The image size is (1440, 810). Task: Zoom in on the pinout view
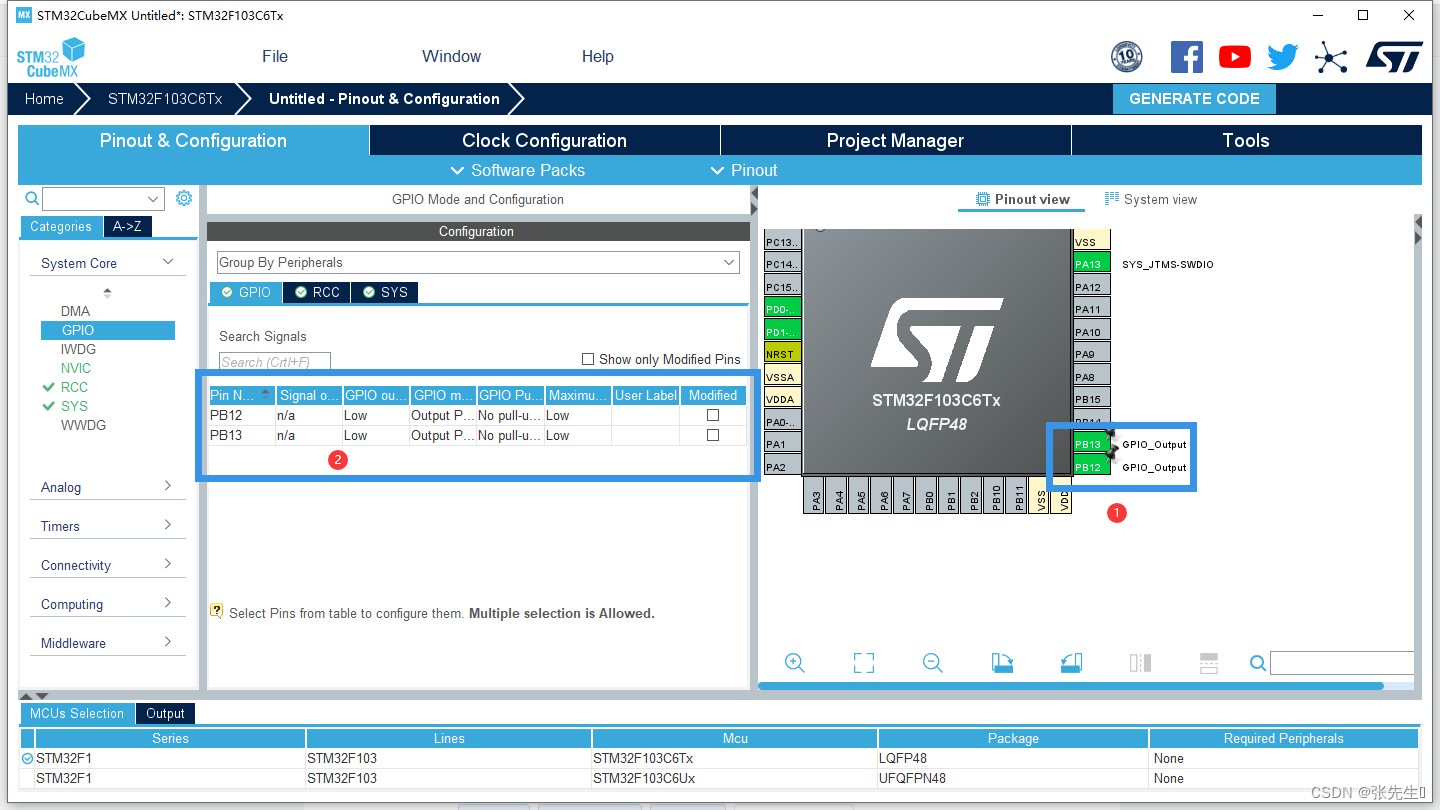tap(795, 663)
